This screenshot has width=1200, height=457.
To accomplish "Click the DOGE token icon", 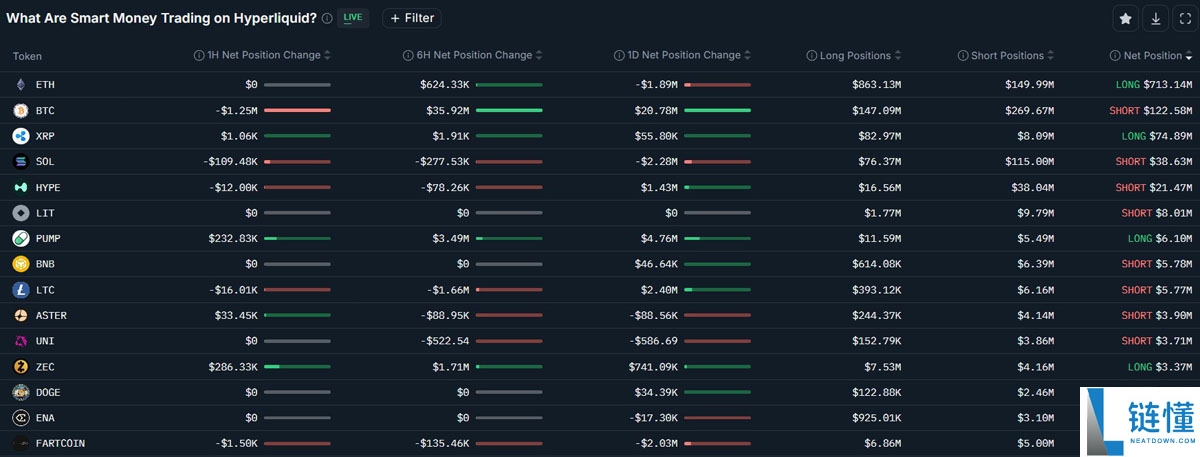I will (20, 392).
